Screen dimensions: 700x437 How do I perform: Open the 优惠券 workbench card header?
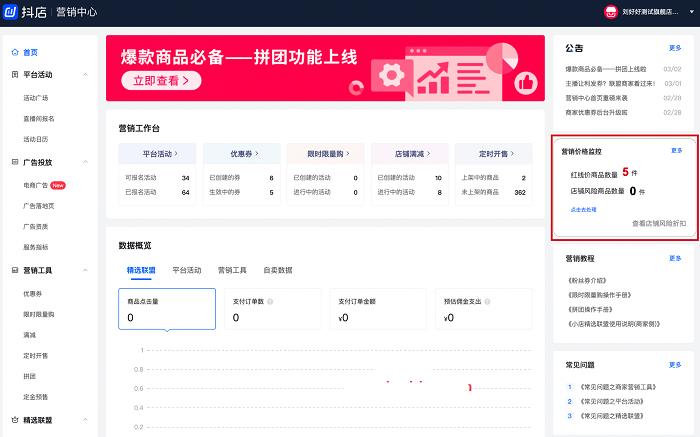pyautogui.click(x=244, y=154)
